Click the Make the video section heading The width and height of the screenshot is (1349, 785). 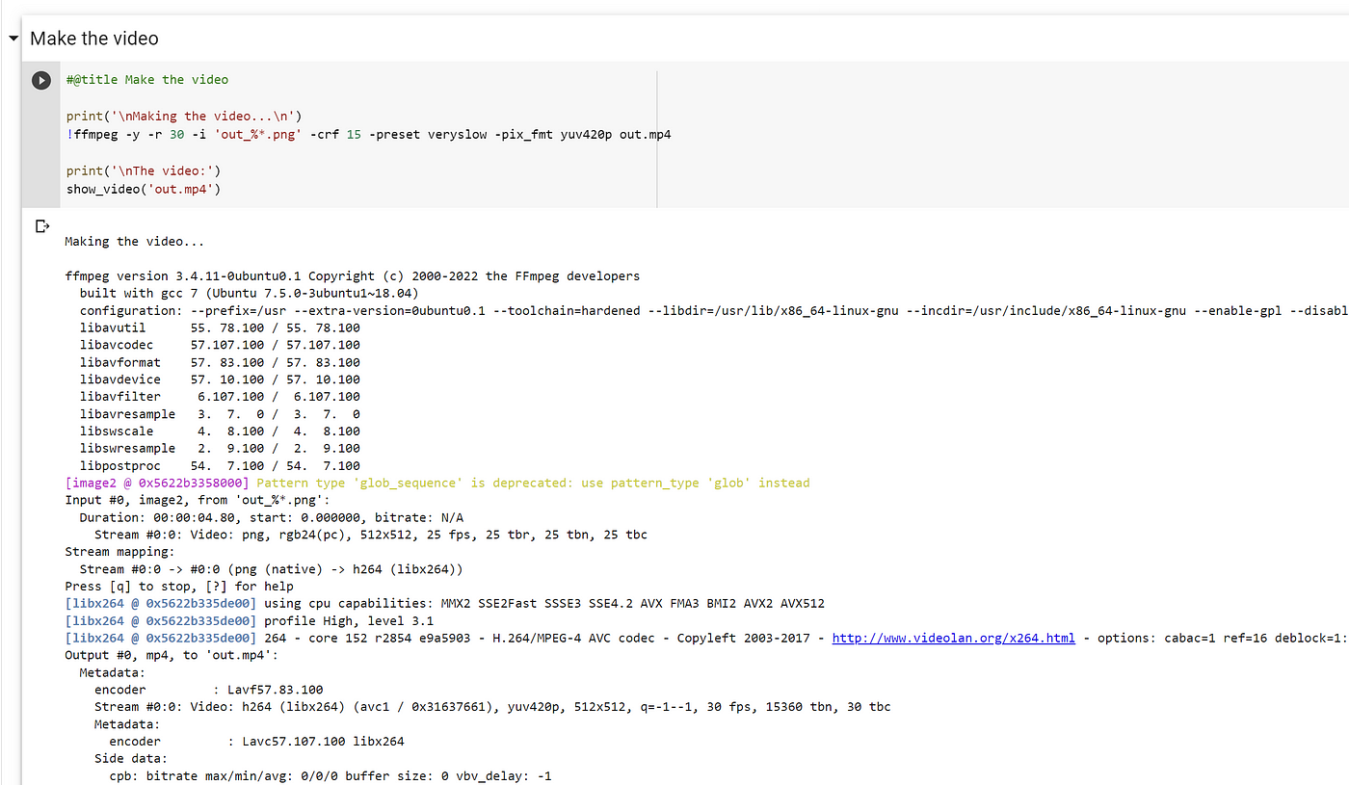click(x=94, y=39)
